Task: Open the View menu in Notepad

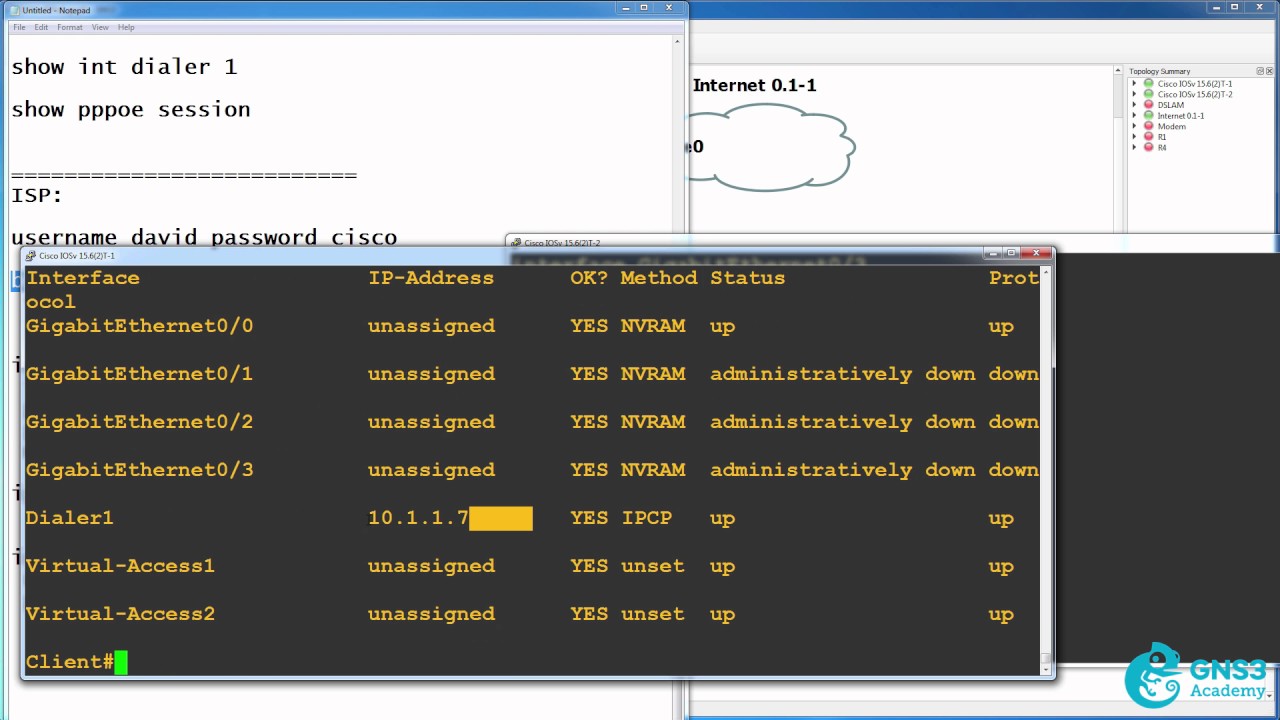Action: pos(100,27)
